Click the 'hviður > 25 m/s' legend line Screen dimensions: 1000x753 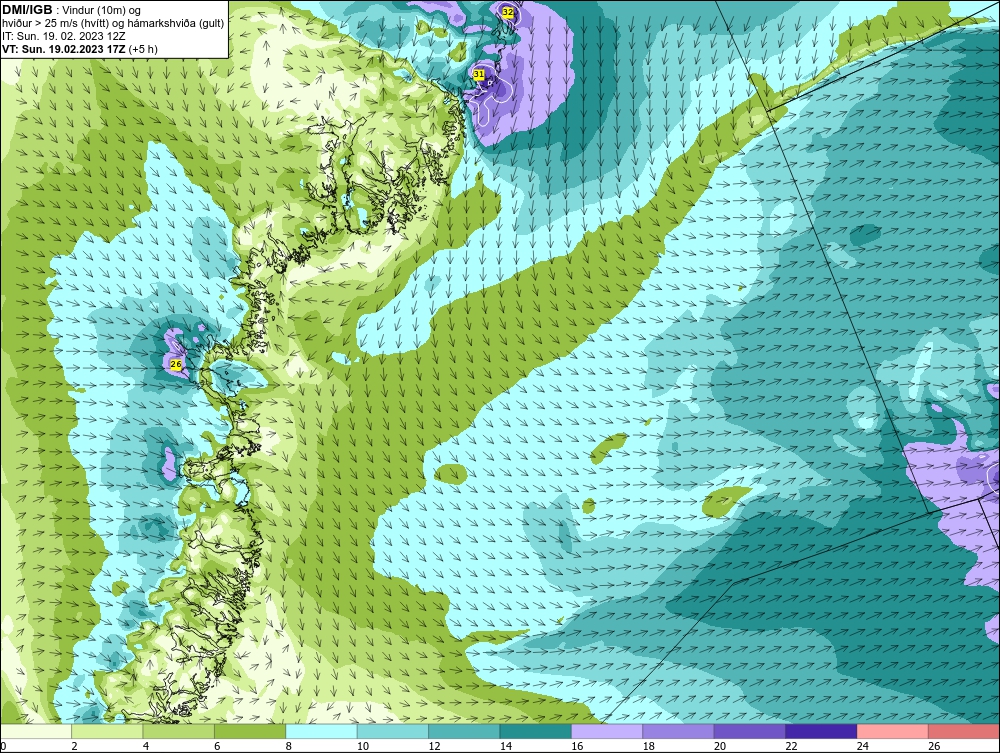[113, 24]
